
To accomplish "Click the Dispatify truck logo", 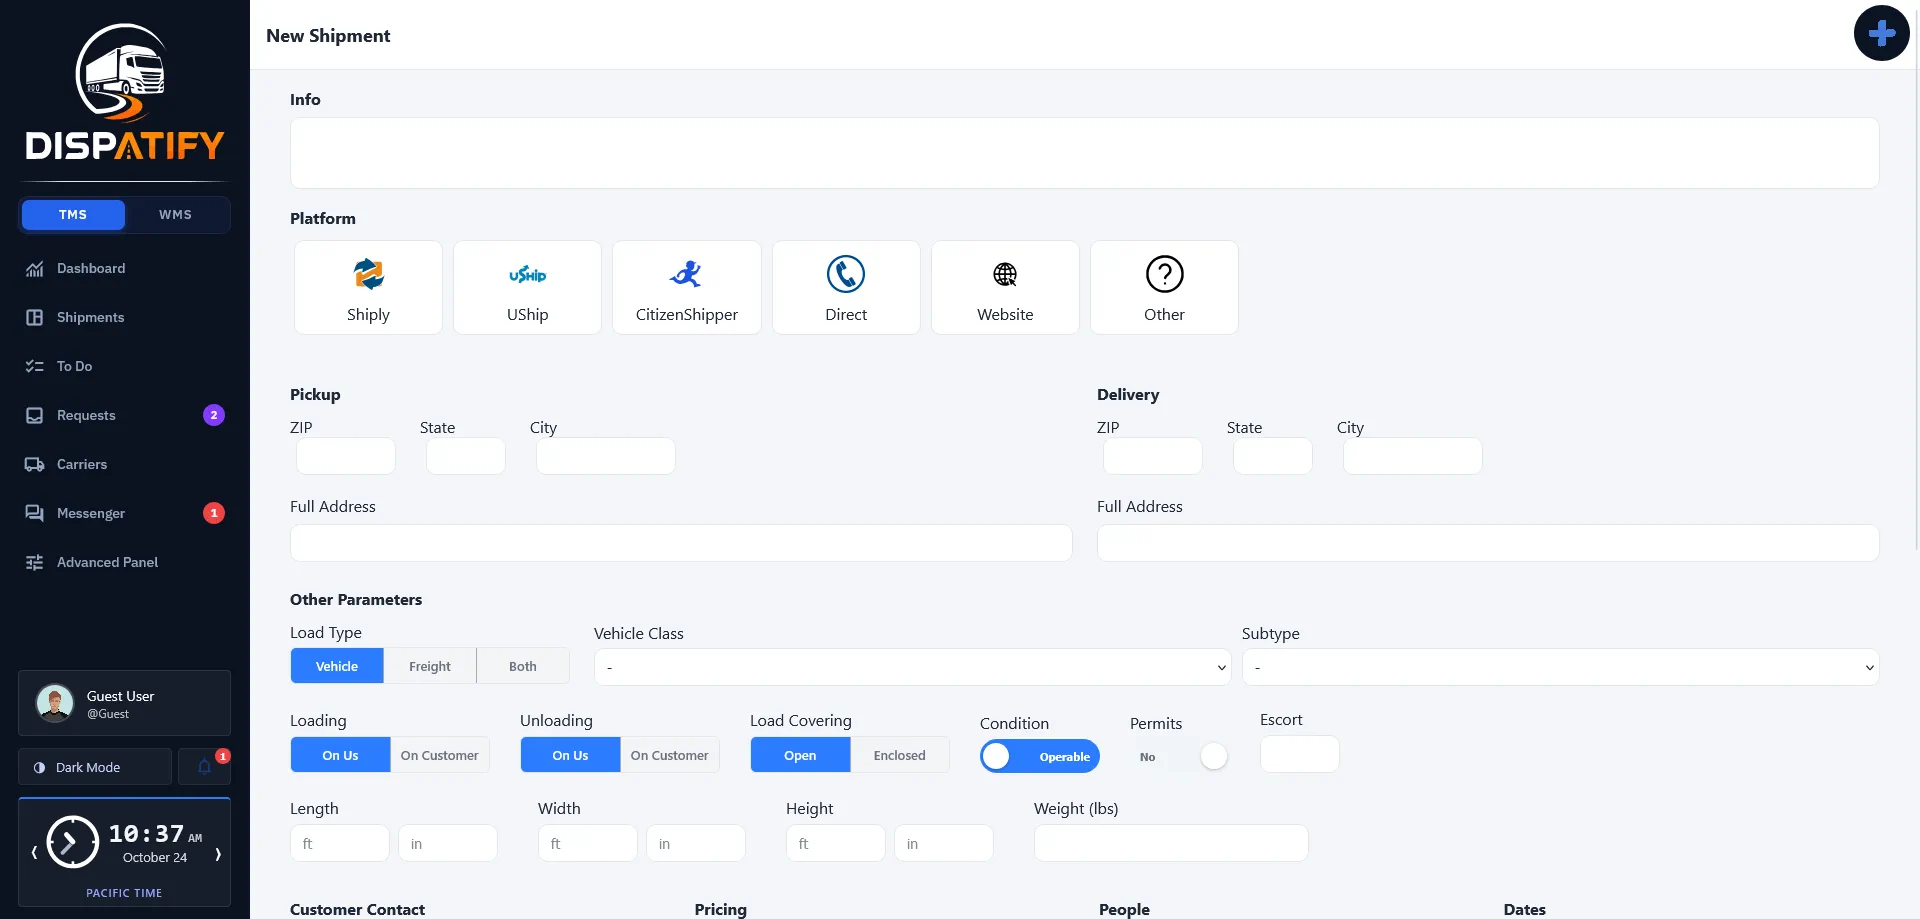I will (124, 92).
